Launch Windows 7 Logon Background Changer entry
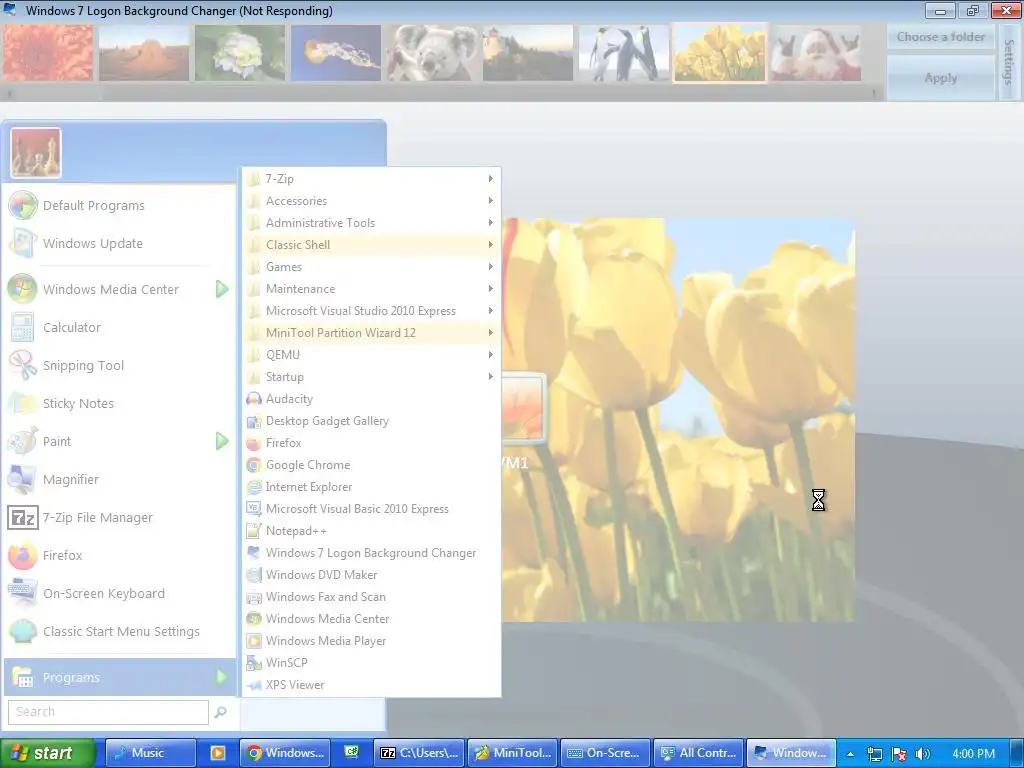 [x=371, y=552]
